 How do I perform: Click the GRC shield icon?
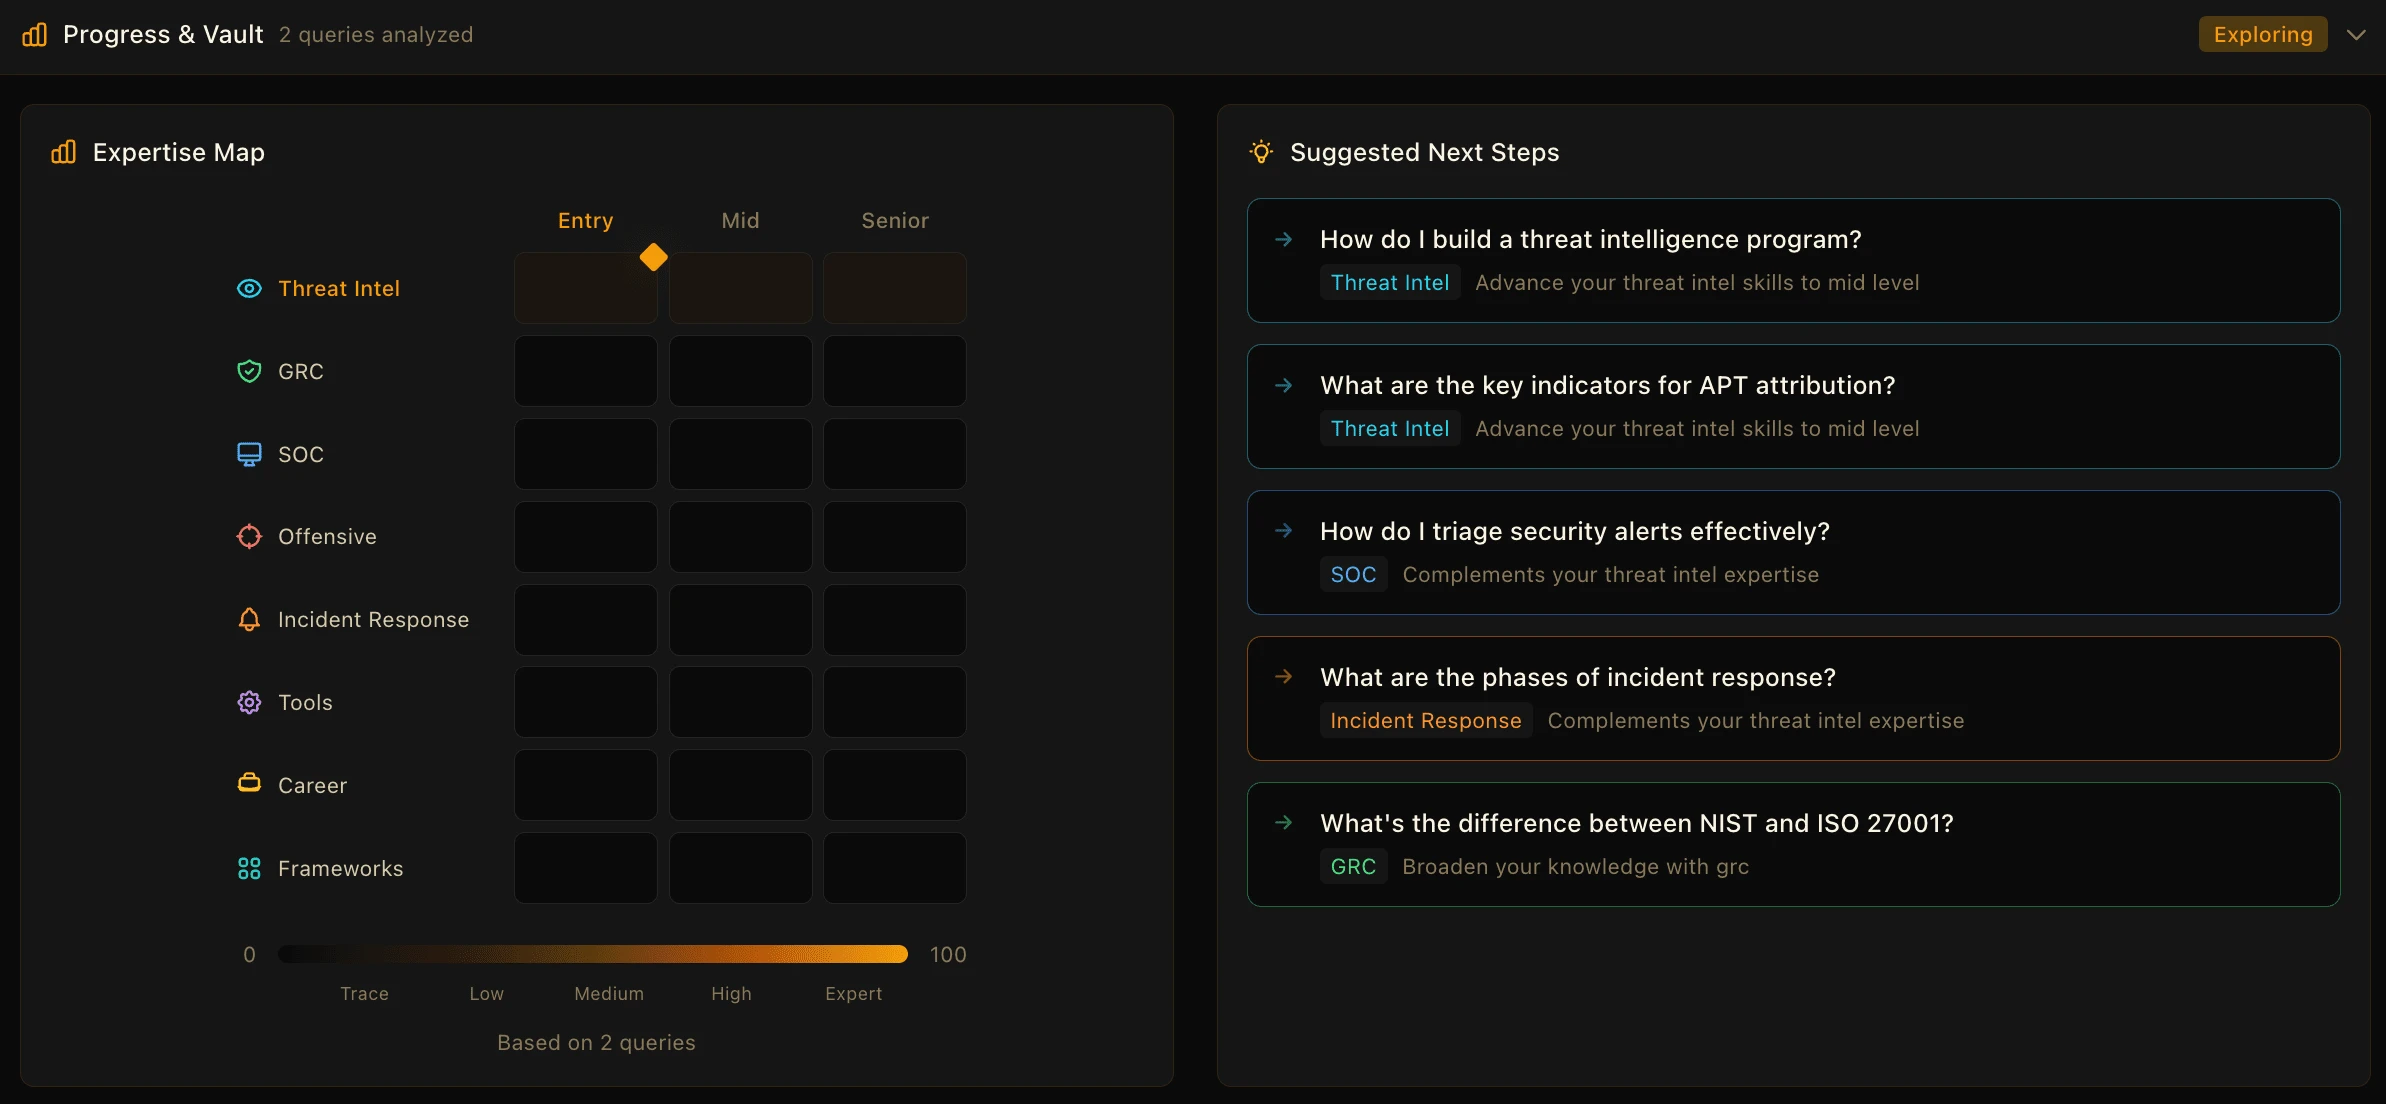(x=249, y=372)
